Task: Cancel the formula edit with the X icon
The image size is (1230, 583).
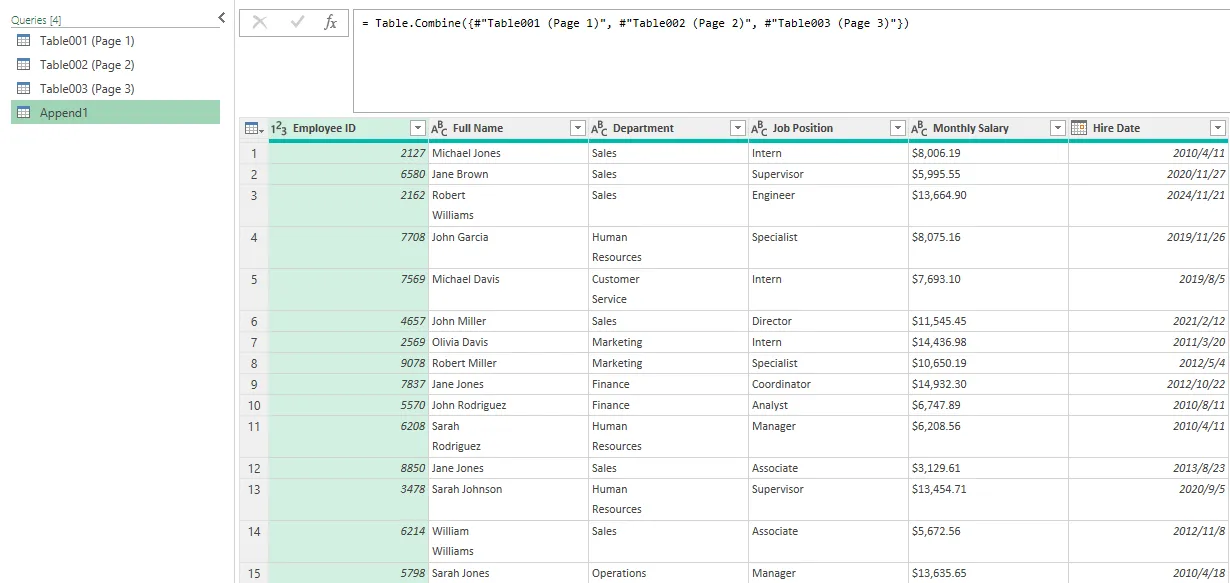Action: click(x=260, y=22)
